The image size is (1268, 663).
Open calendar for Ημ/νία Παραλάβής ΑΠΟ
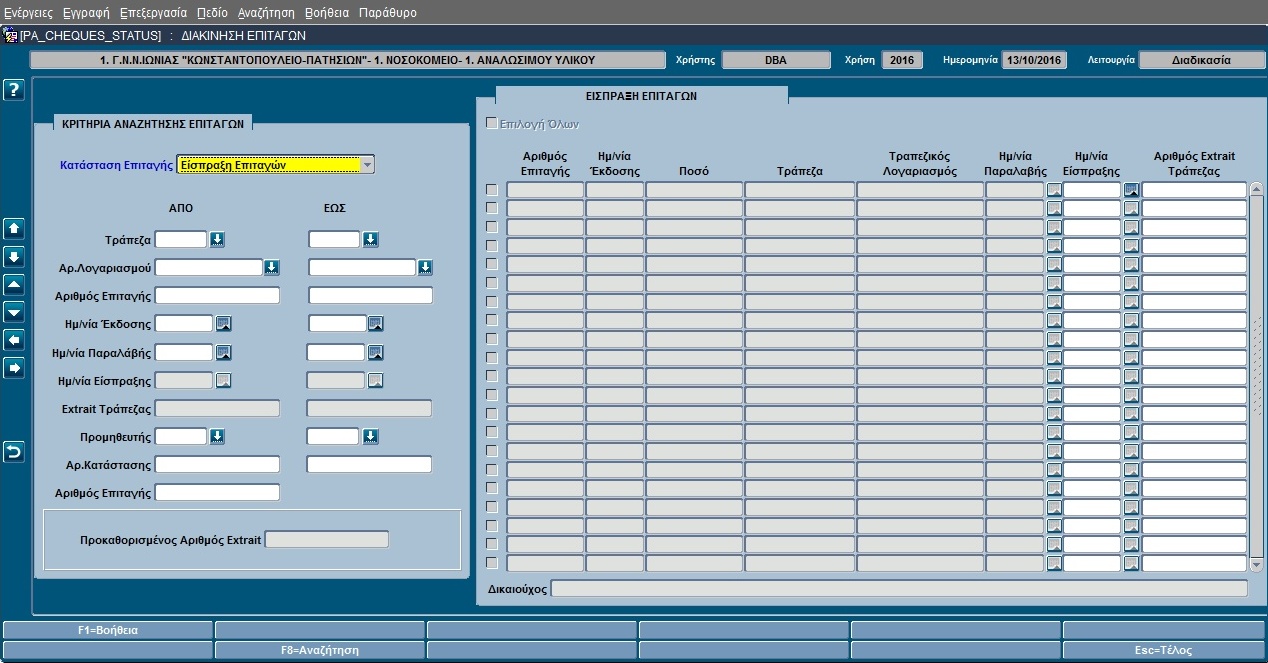coord(224,352)
